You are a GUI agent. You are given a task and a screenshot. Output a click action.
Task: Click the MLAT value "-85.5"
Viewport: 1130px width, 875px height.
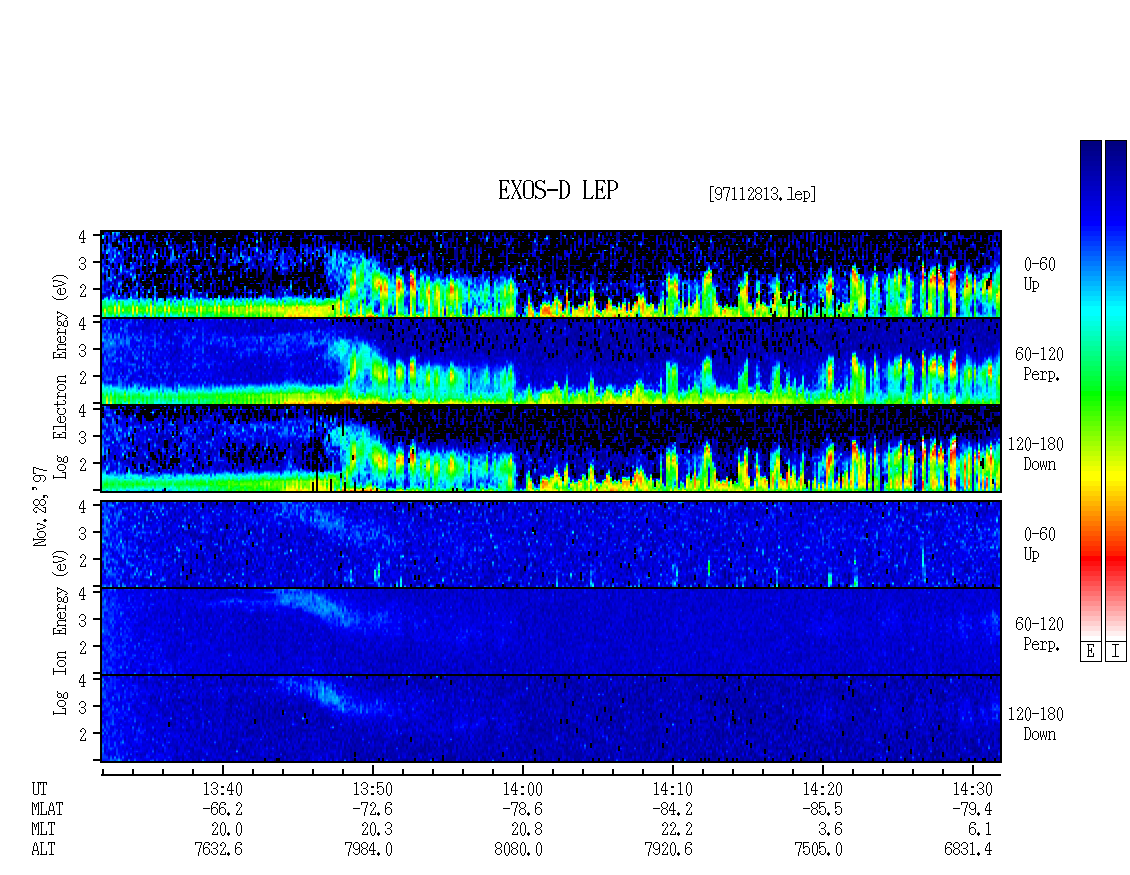pos(822,809)
